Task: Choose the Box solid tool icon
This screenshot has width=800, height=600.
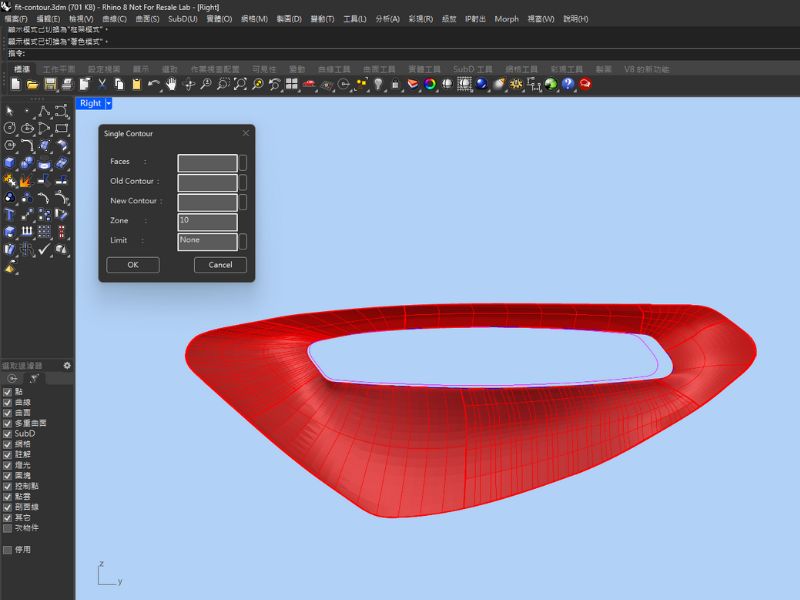Action: (10, 163)
